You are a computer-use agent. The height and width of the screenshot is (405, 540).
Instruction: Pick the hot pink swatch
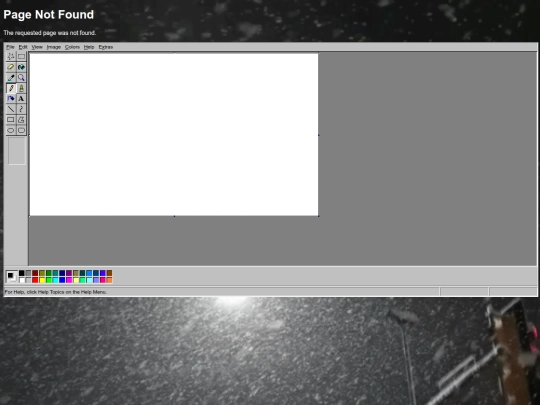coord(103,280)
